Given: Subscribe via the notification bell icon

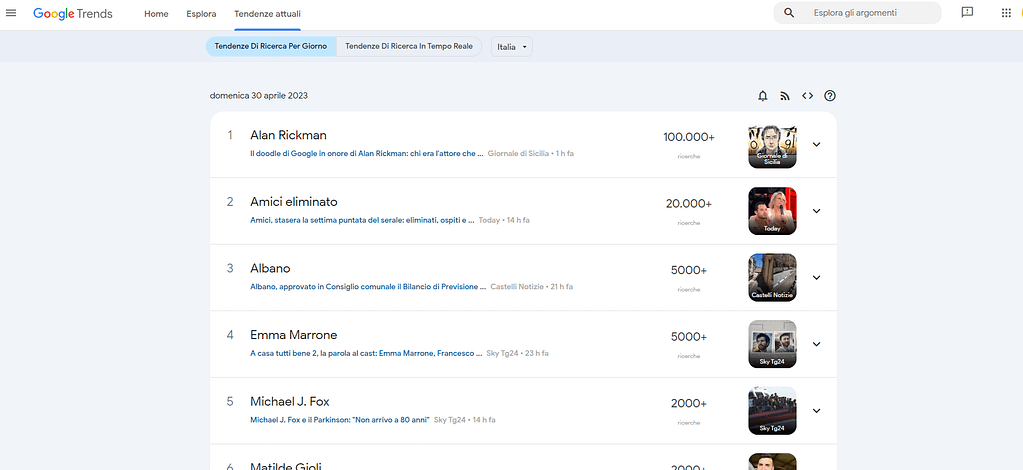Looking at the screenshot, I should [x=763, y=96].
